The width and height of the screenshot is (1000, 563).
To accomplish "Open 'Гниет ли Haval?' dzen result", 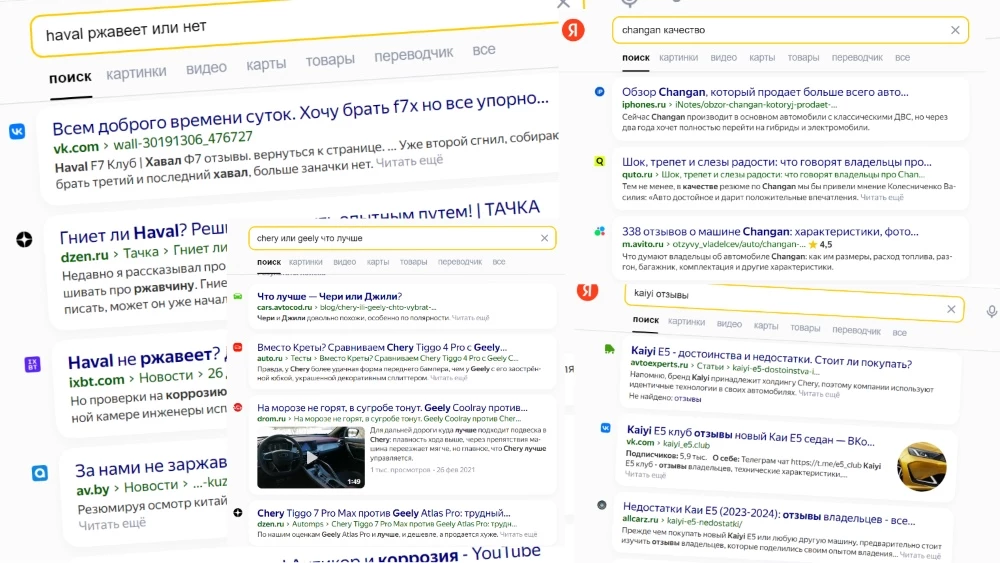I will pos(143,232).
